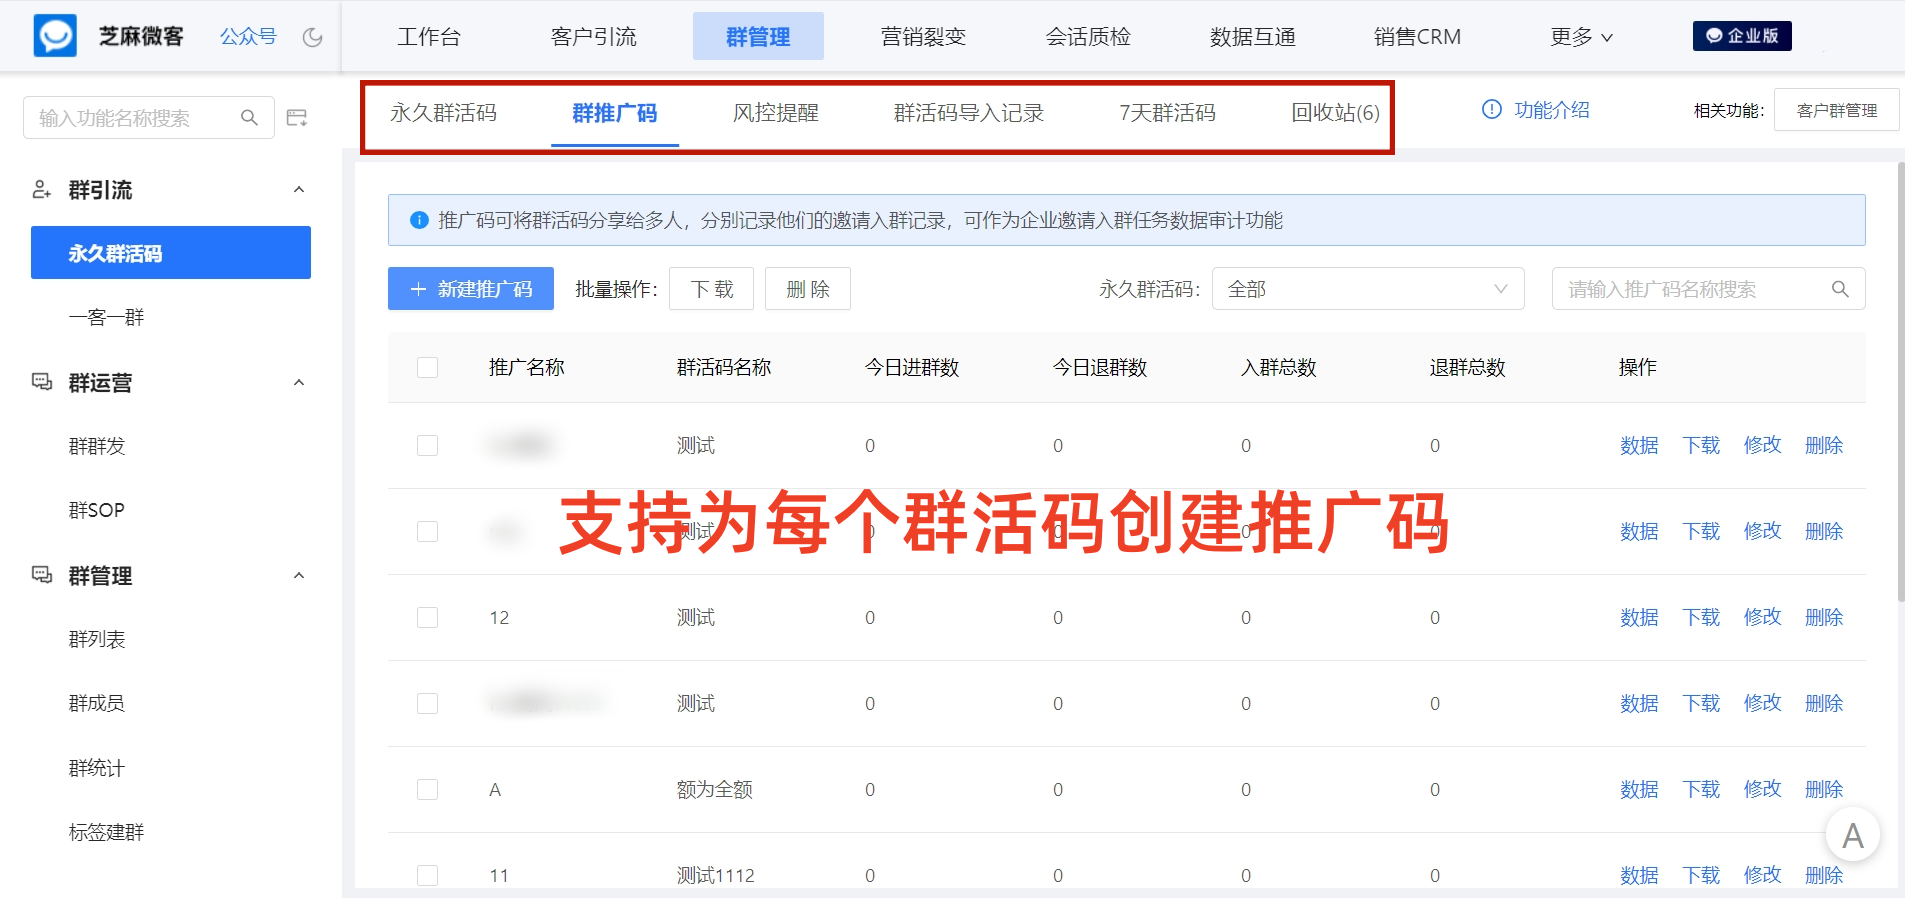Image resolution: width=1905 pixels, height=898 pixels.
Task: Check the first row checkbox with blurred name
Action: click(427, 445)
